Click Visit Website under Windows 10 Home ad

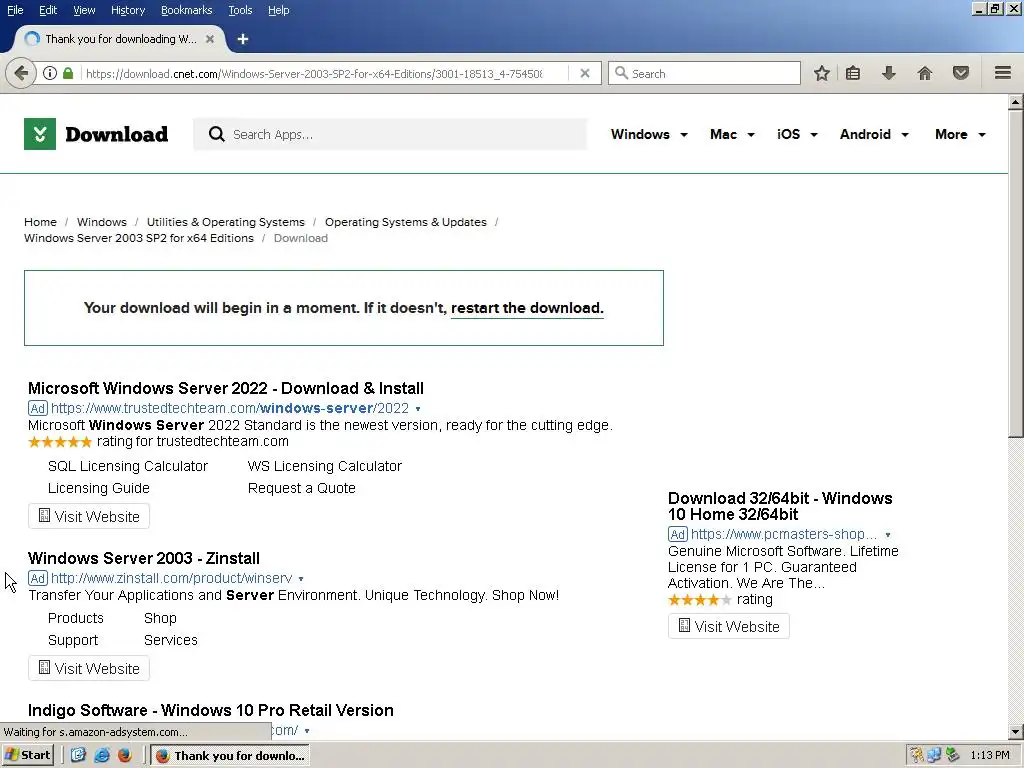click(x=729, y=626)
